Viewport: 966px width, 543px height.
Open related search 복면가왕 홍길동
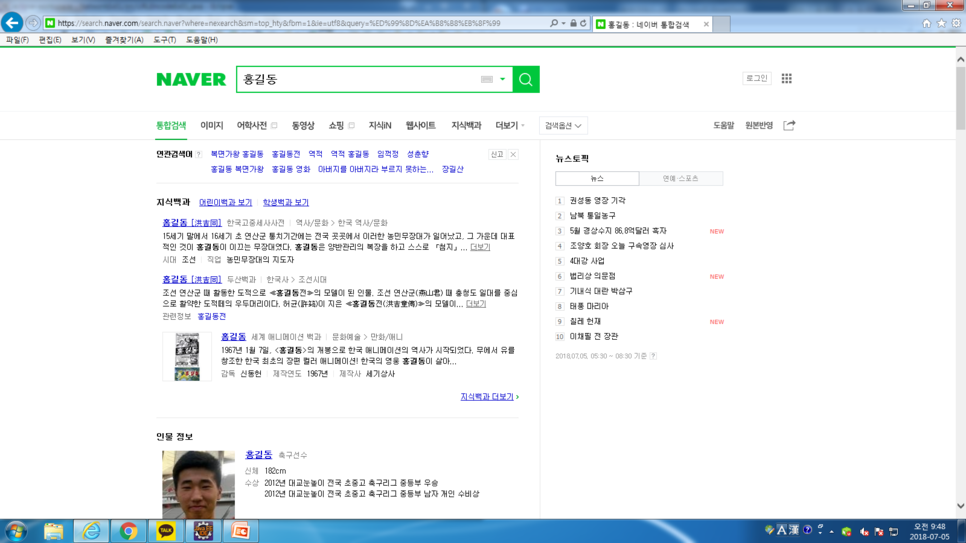pyautogui.click(x=237, y=154)
